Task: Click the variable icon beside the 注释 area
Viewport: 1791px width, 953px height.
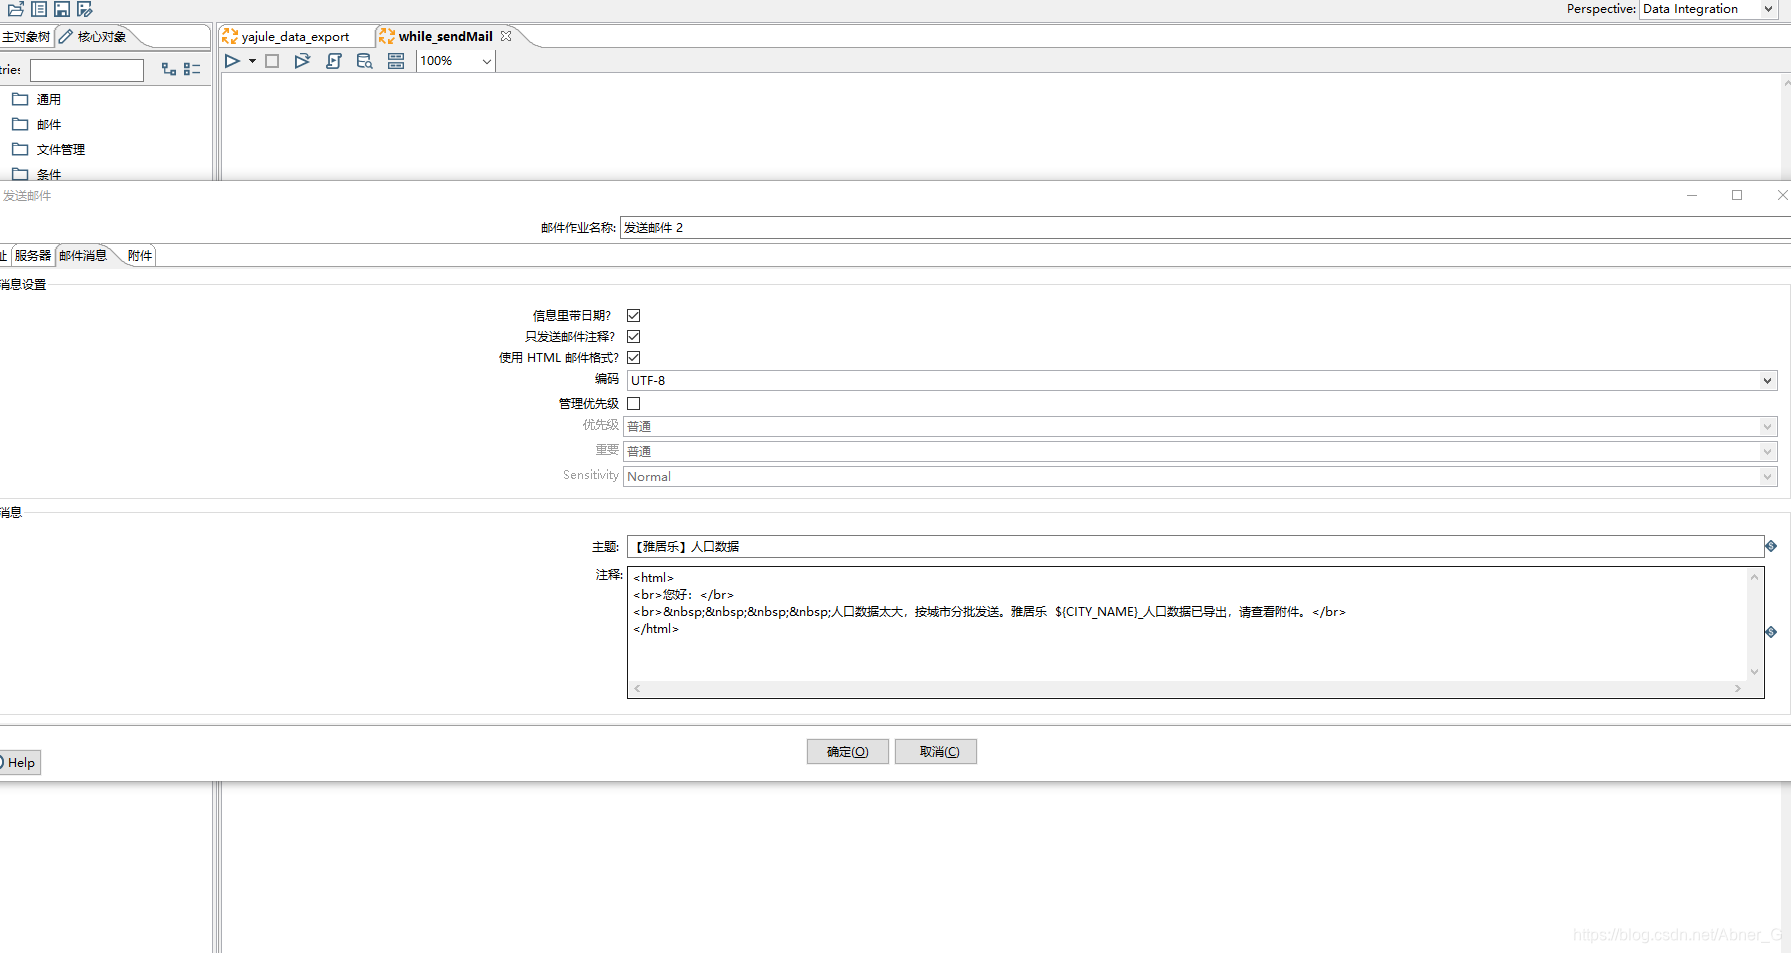Action: click(1771, 632)
